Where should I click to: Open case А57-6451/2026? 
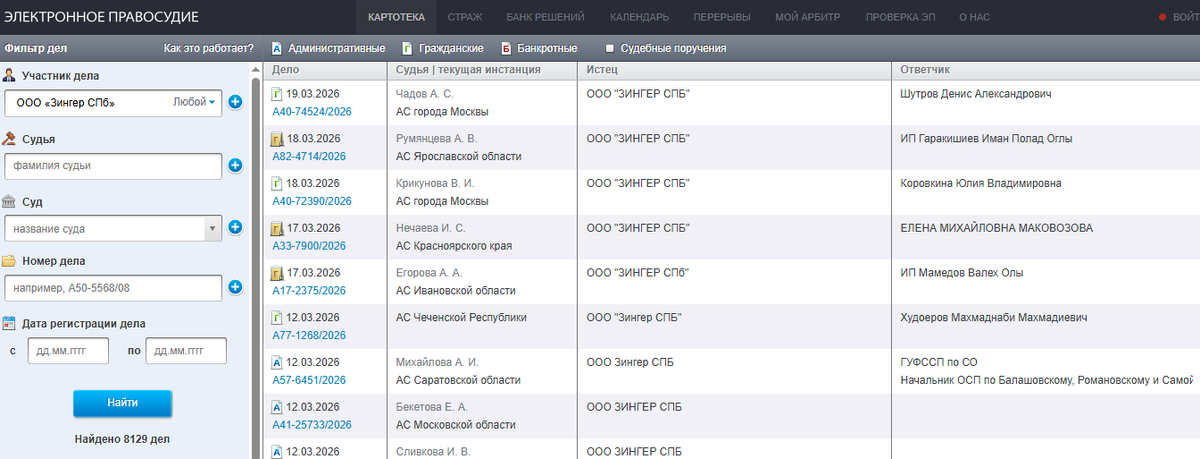(x=309, y=380)
